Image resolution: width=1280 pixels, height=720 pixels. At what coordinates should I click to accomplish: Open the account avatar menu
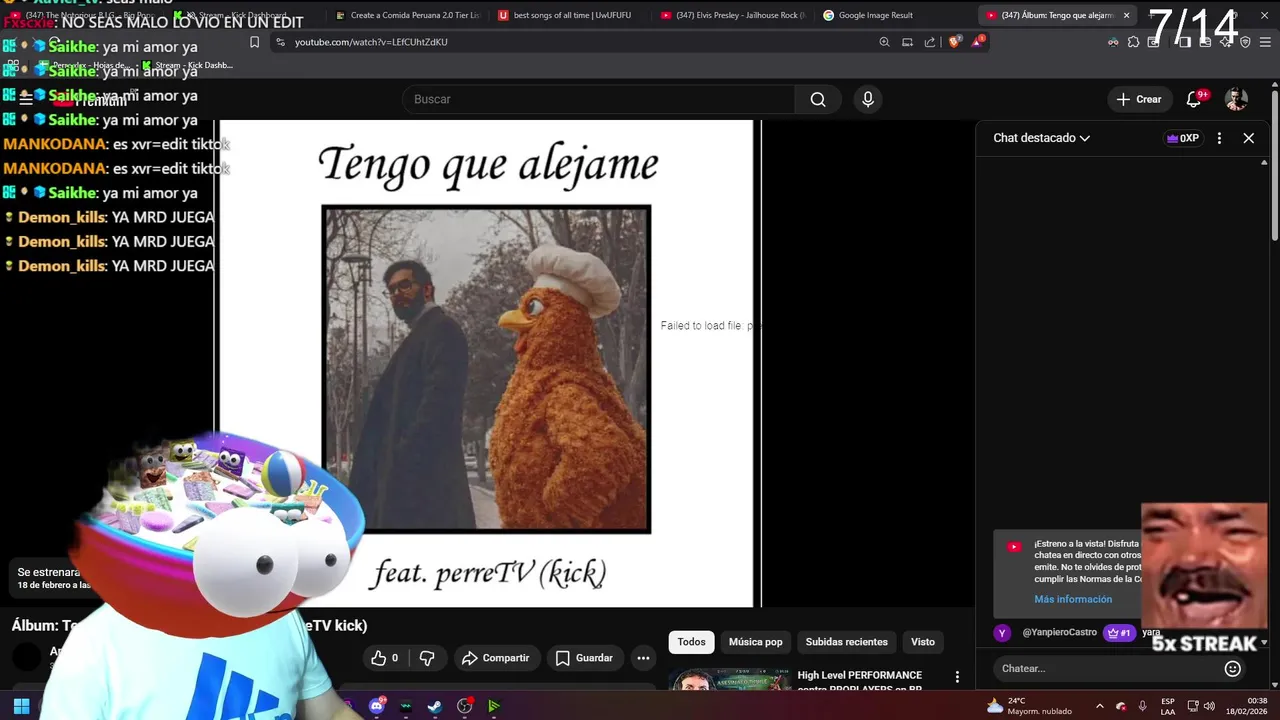coord(1237,99)
